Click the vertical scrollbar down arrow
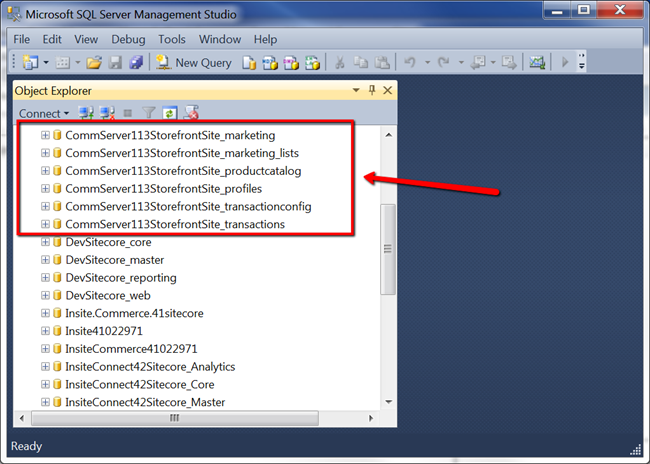Image resolution: width=650 pixels, height=464 pixels. pos(388,401)
